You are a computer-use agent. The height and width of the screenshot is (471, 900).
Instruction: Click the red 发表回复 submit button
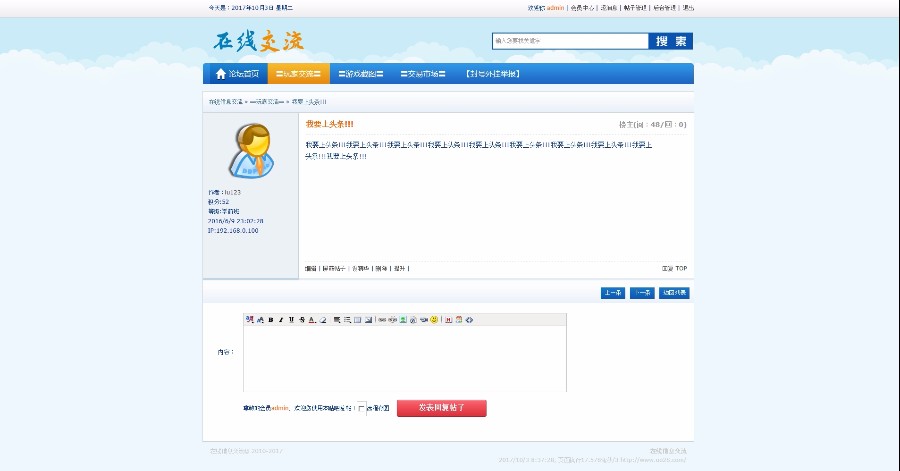click(x=441, y=408)
